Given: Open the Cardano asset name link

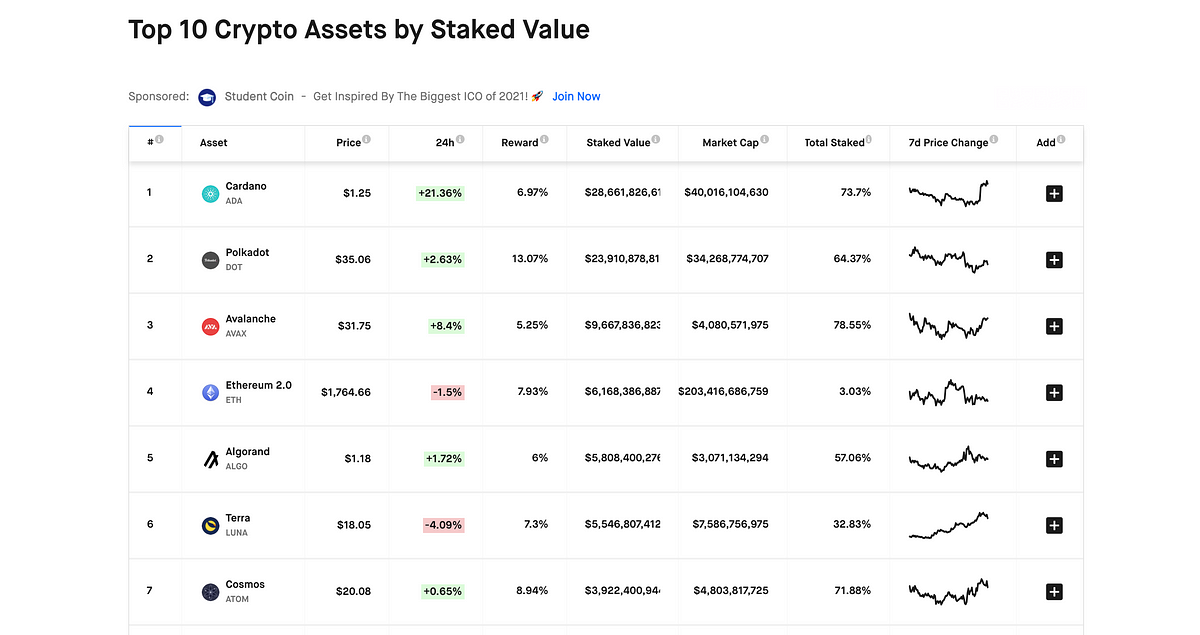Looking at the screenshot, I should coord(246,186).
